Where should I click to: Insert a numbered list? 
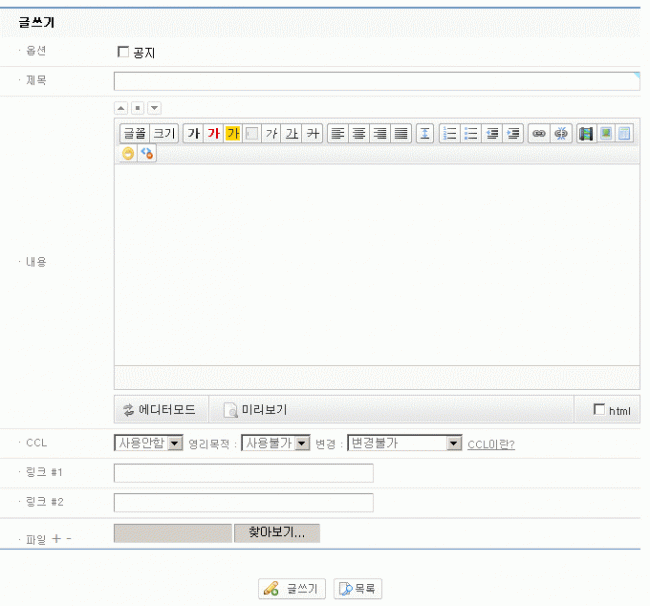point(450,133)
